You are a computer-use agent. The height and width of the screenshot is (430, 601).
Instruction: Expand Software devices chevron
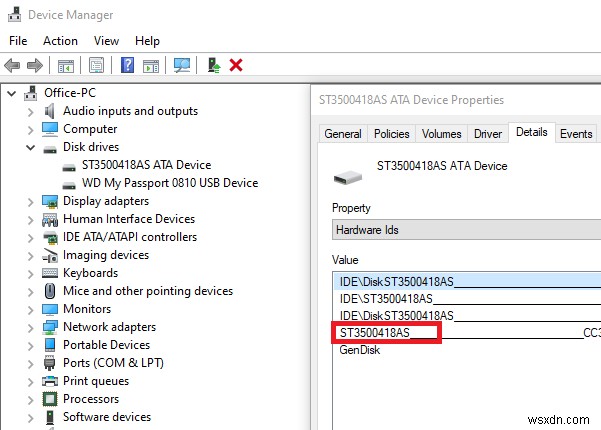pos(30,418)
